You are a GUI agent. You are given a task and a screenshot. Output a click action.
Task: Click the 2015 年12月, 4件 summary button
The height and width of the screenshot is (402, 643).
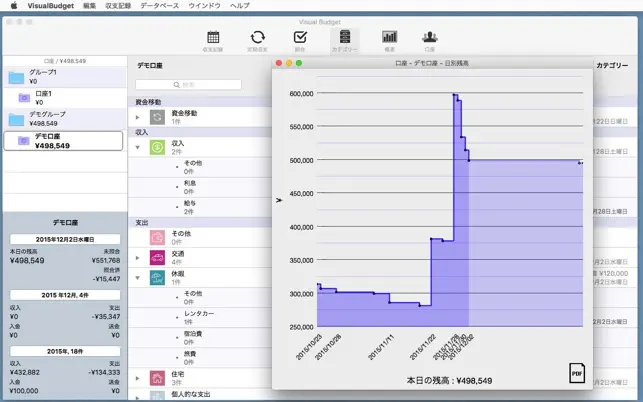[x=65, y=295]
